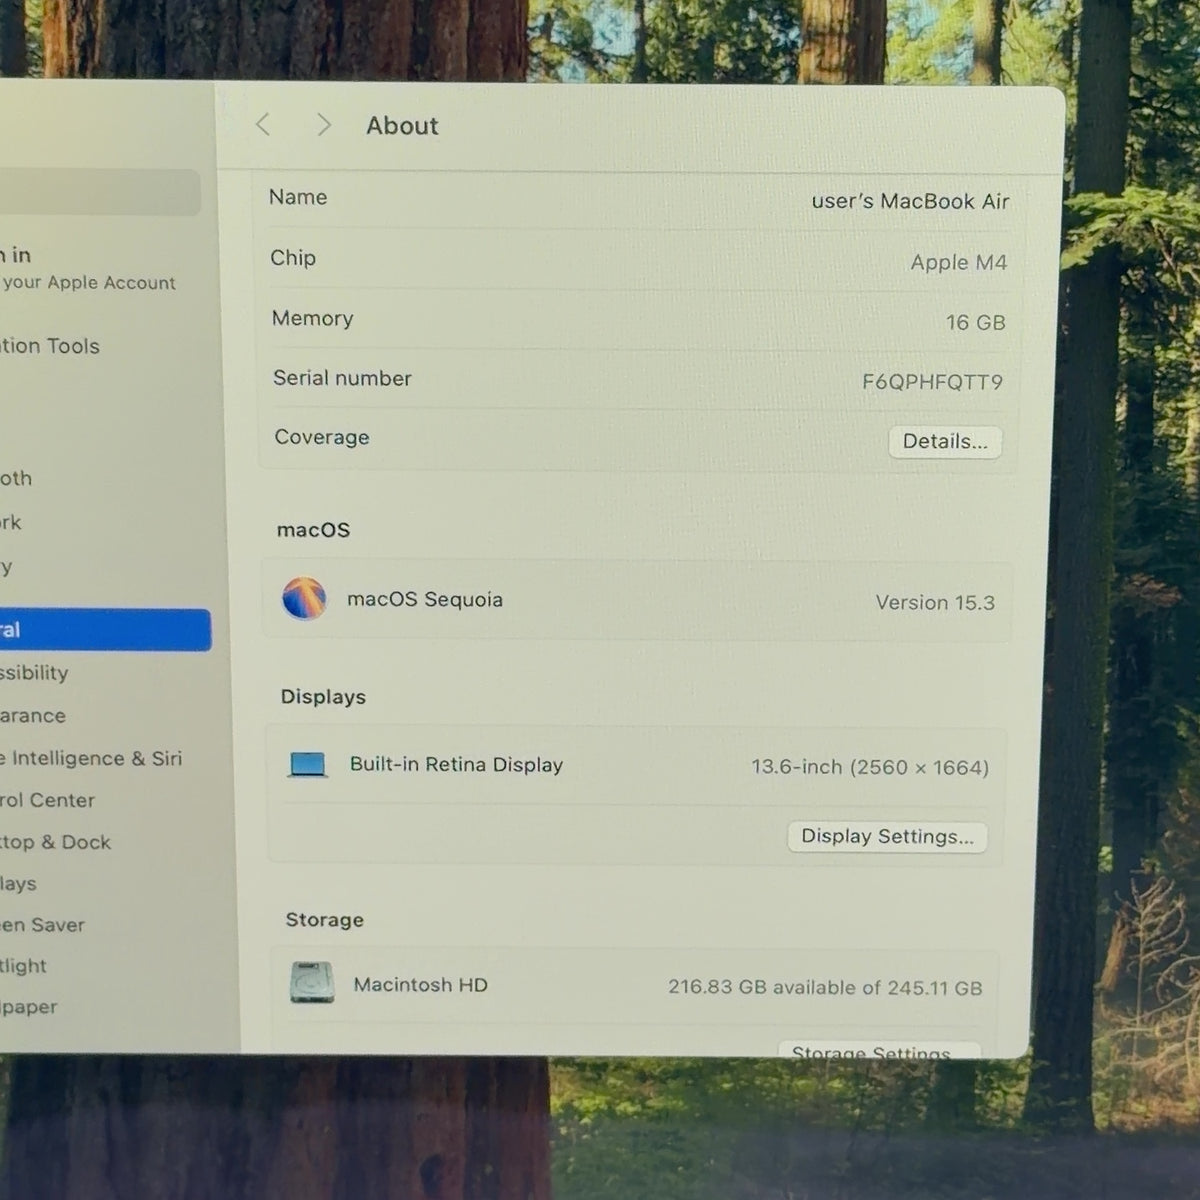Viewport: 1200px width, 1200px height.
Task: Click the Apple M4 chip value
Action: coord(958,262)
